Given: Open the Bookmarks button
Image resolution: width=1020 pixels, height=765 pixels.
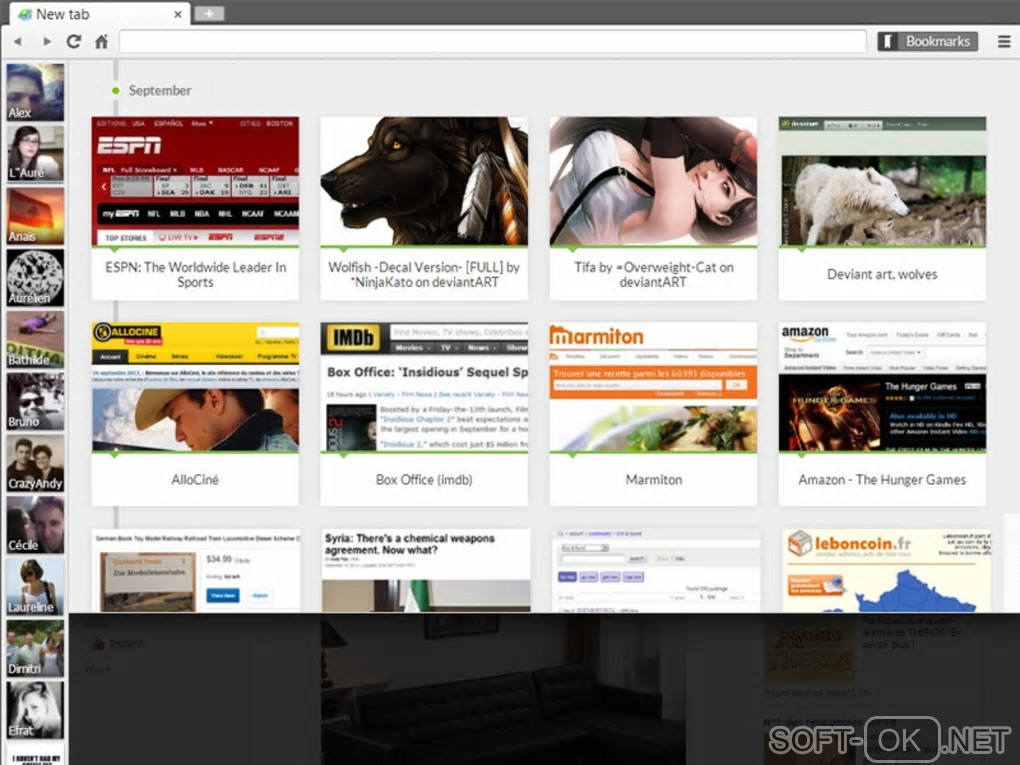Looking at the screenshot, I should [x=927, y=42].
